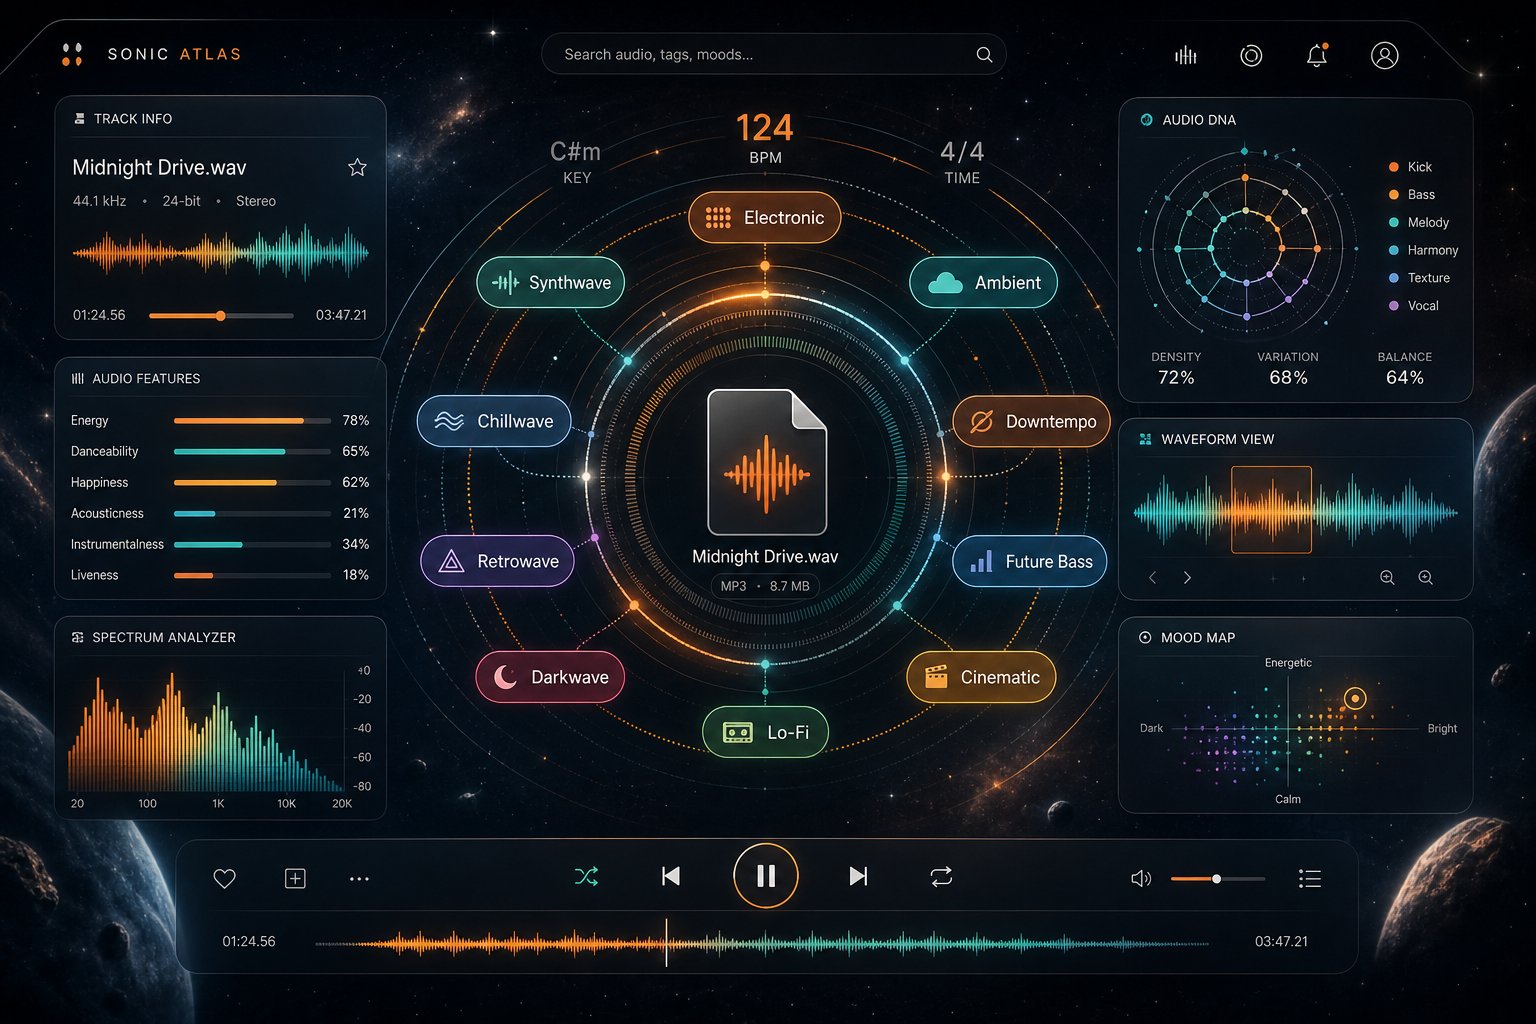Select the Ambient genre tag
The height and width of the screenshot is (1024, 1536).
tap(983, 282)
